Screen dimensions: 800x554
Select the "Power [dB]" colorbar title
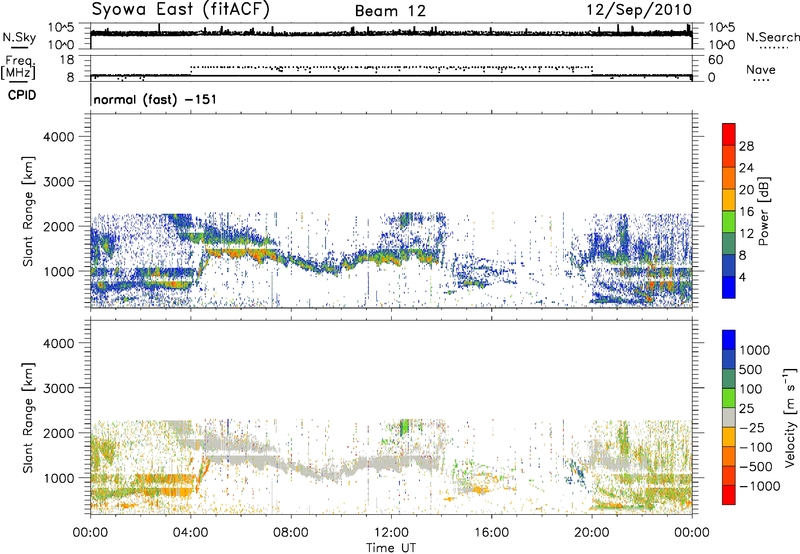coord(764,211)
